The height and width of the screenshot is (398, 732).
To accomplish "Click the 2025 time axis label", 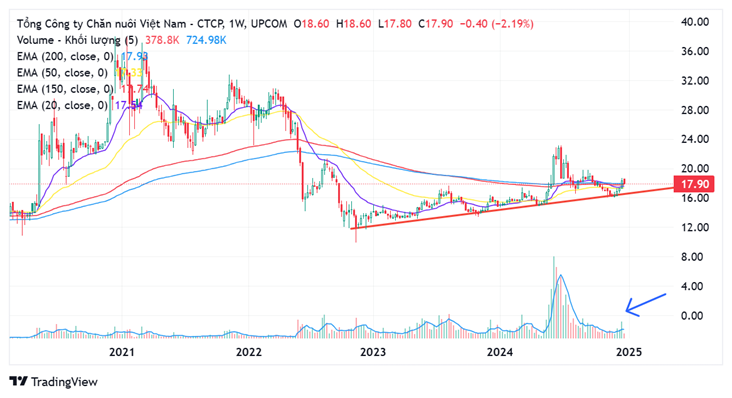I will point(629,352).
